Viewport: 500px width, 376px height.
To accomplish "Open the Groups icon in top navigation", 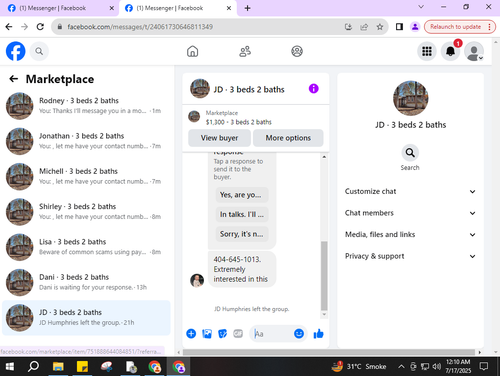I will pos(297,51).
